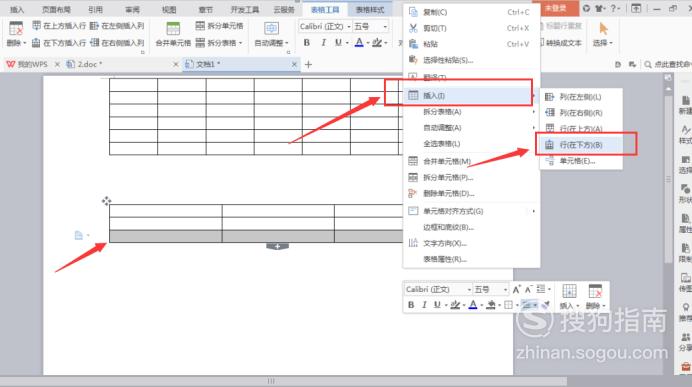The width and height of the screenshot is (692, 387).
Task: Open the Select (选择) ribbon dropdown
Action: pyautogui.click(x=603, y=34)
